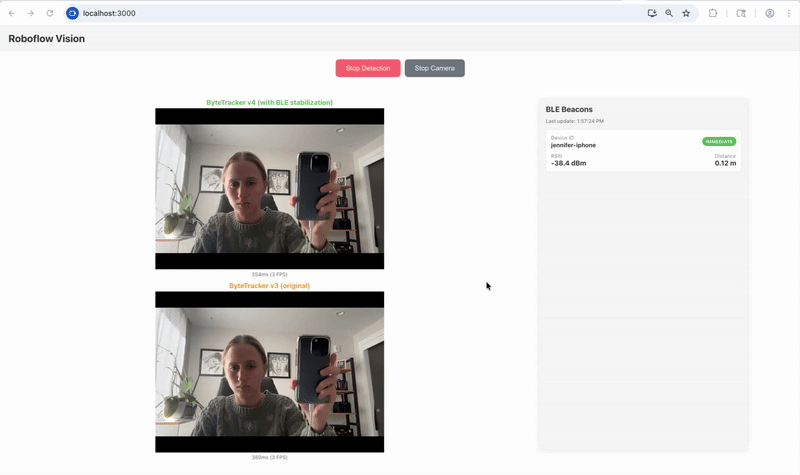Select the ByteTracker v4 video feed
This screenshot has width=800, height=475.
pos(269,188)
